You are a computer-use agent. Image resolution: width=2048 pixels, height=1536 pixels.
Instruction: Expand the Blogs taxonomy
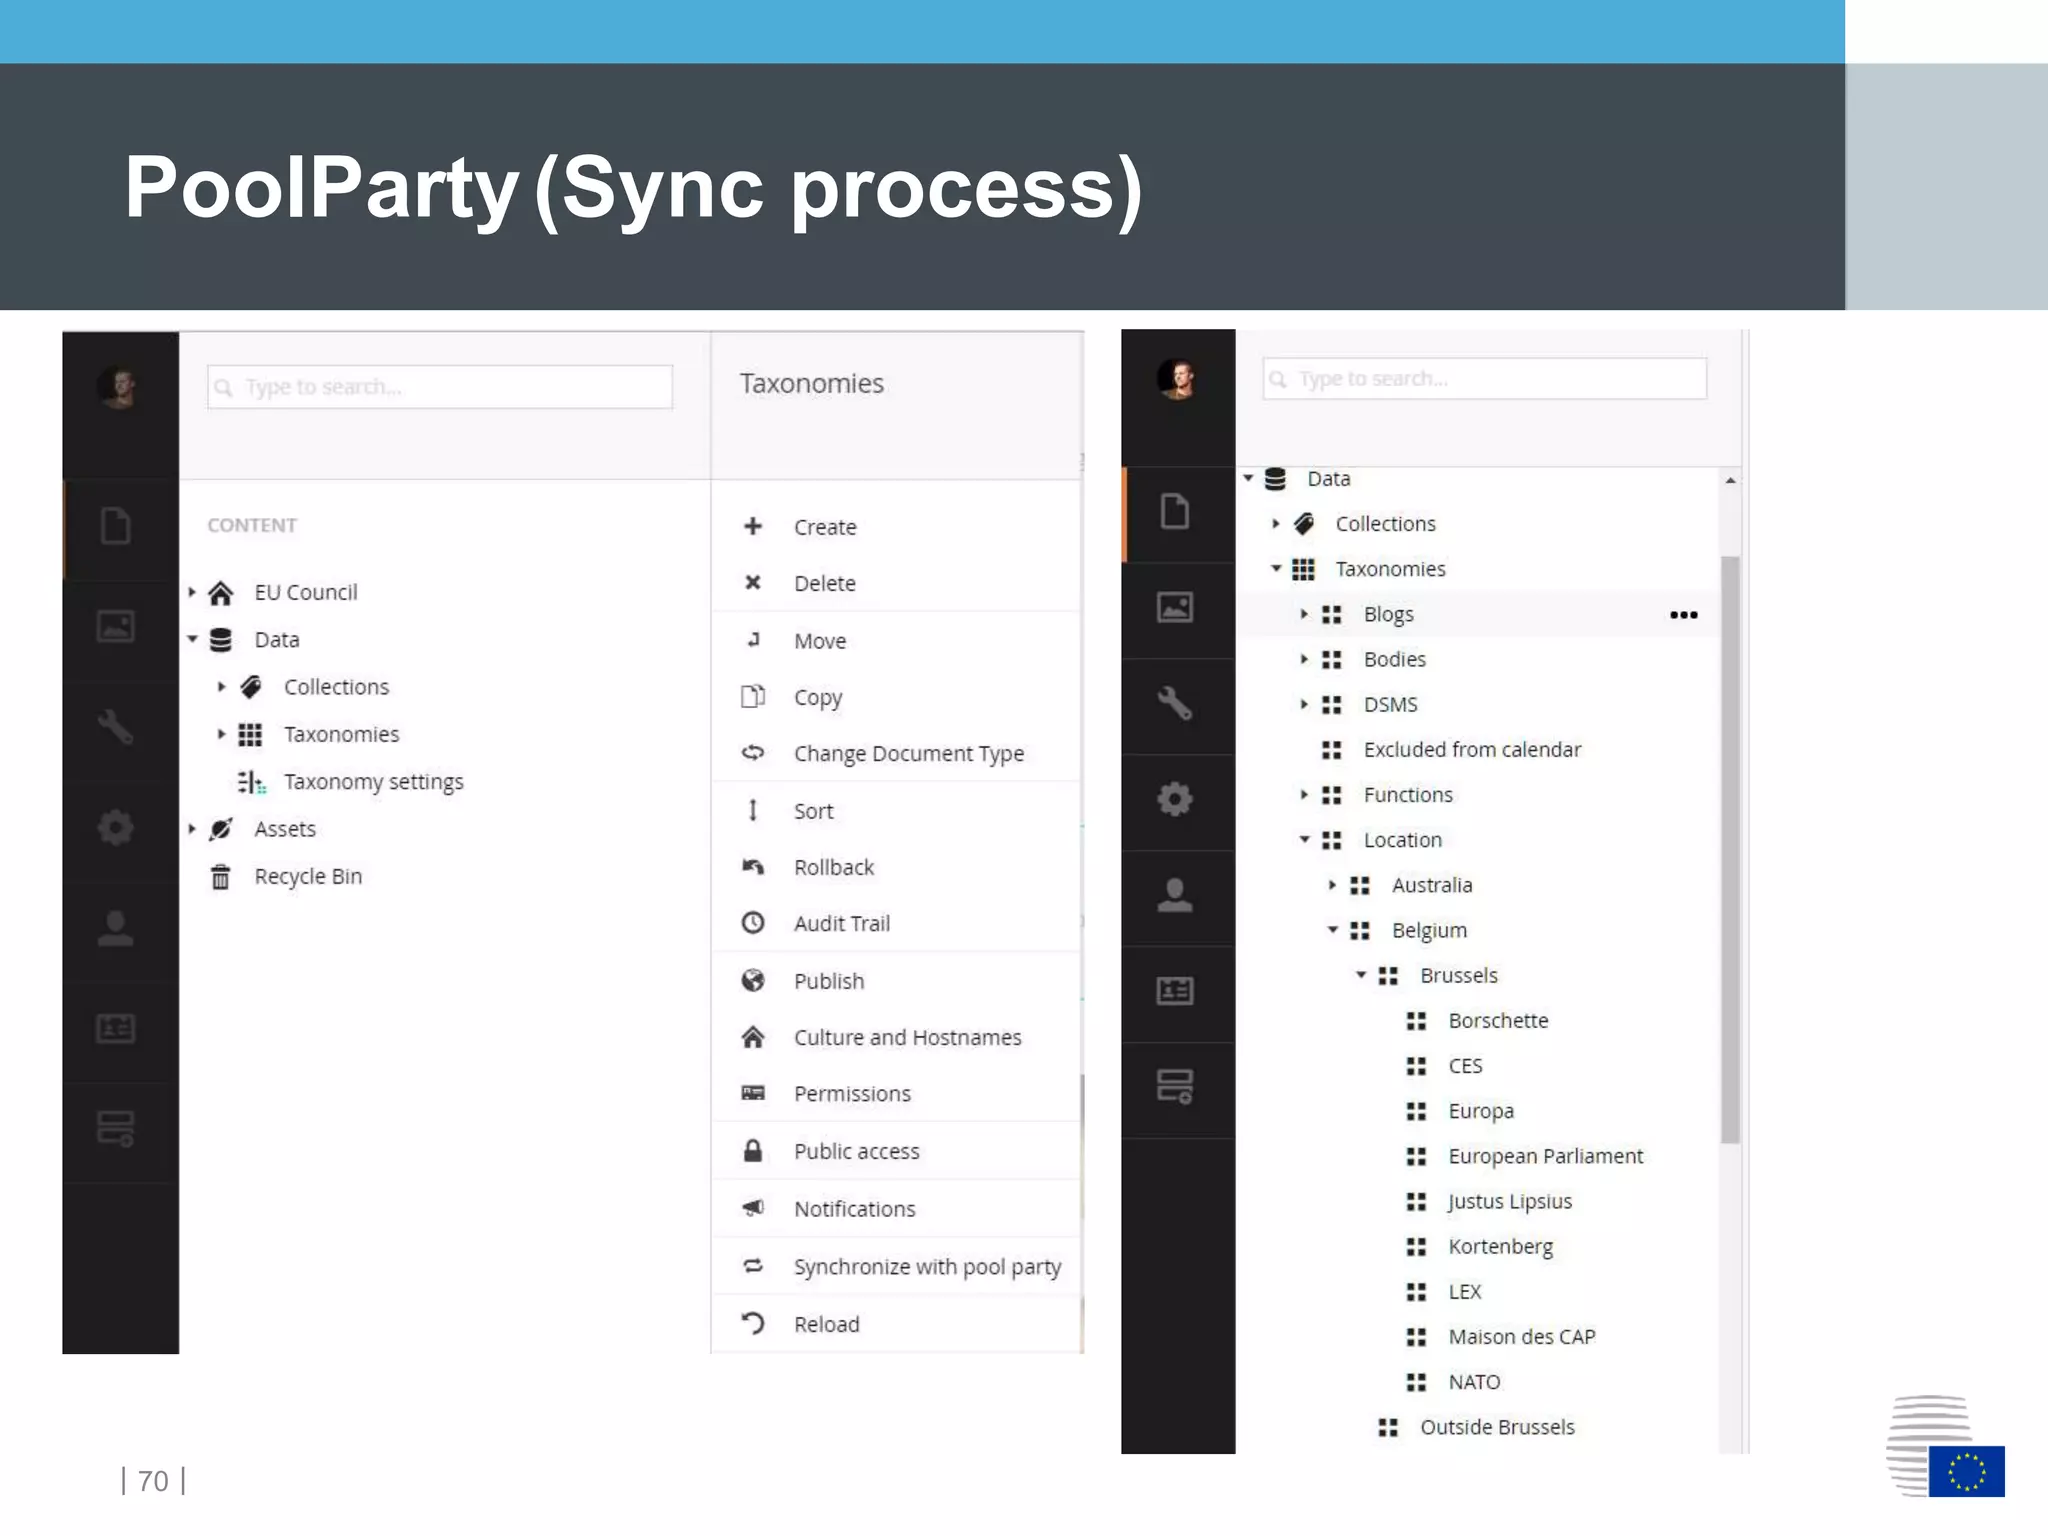click(x=1304, y=614)
